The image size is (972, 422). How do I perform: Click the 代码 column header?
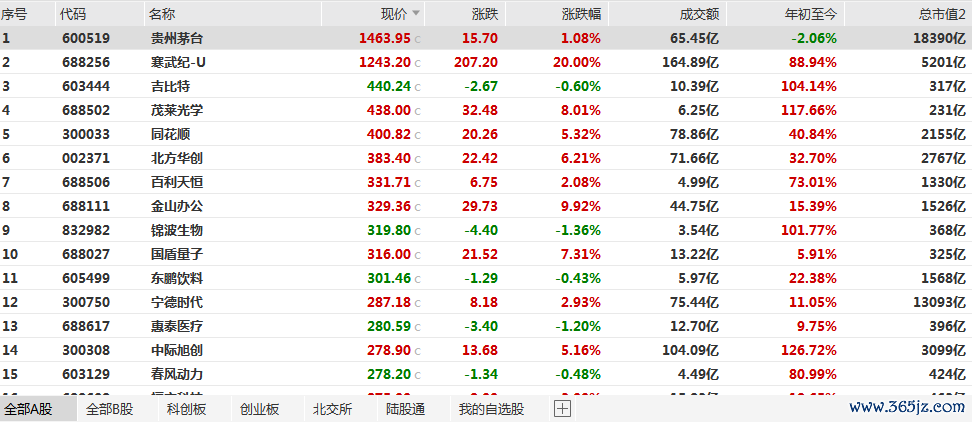pos(75,13)
